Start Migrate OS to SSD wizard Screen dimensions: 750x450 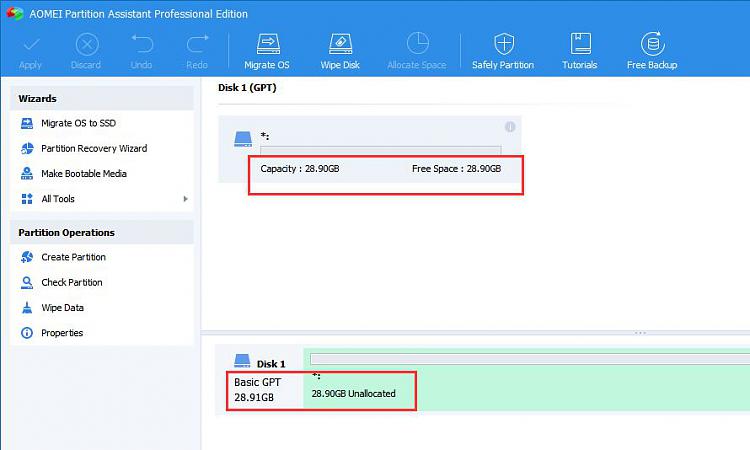click(x=102, y=123)
